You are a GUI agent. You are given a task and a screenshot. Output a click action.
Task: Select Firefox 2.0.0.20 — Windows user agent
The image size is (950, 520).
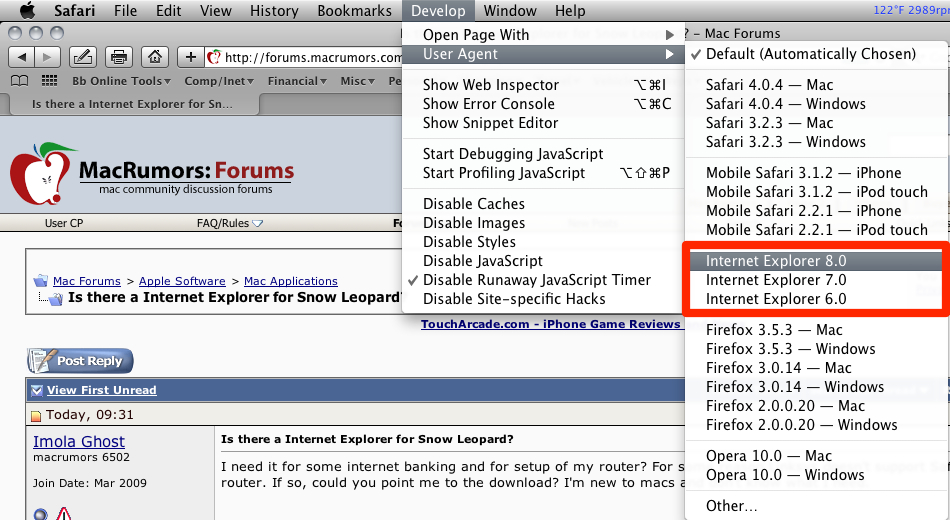tap(817, 425)
